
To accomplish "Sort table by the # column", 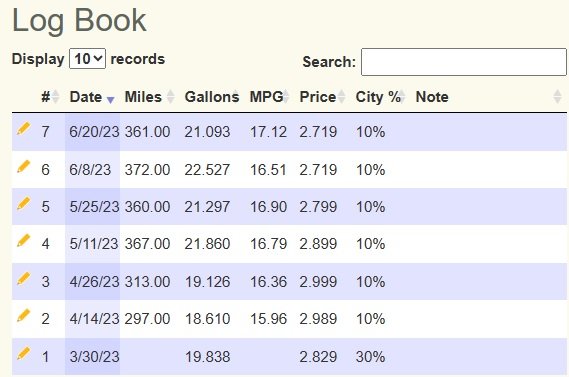I will point(50,97).
